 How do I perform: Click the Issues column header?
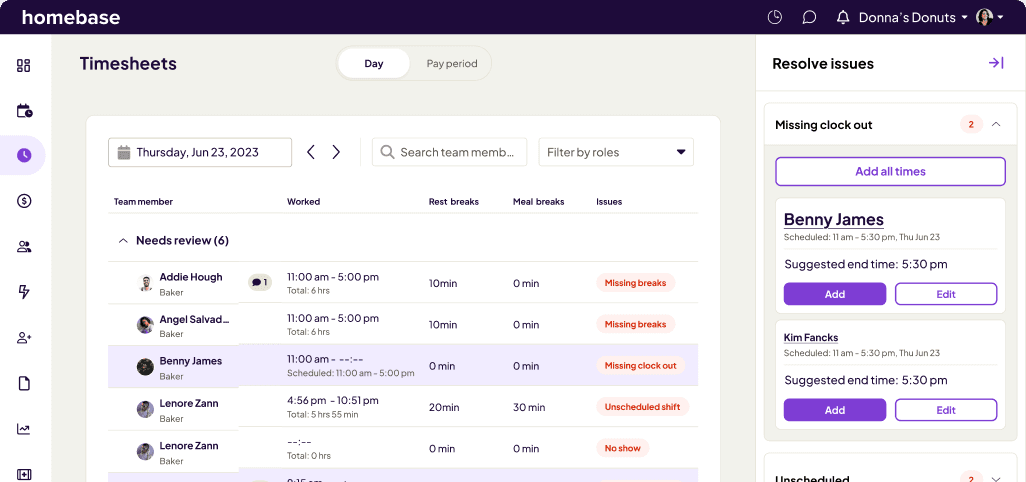[609, 201]
